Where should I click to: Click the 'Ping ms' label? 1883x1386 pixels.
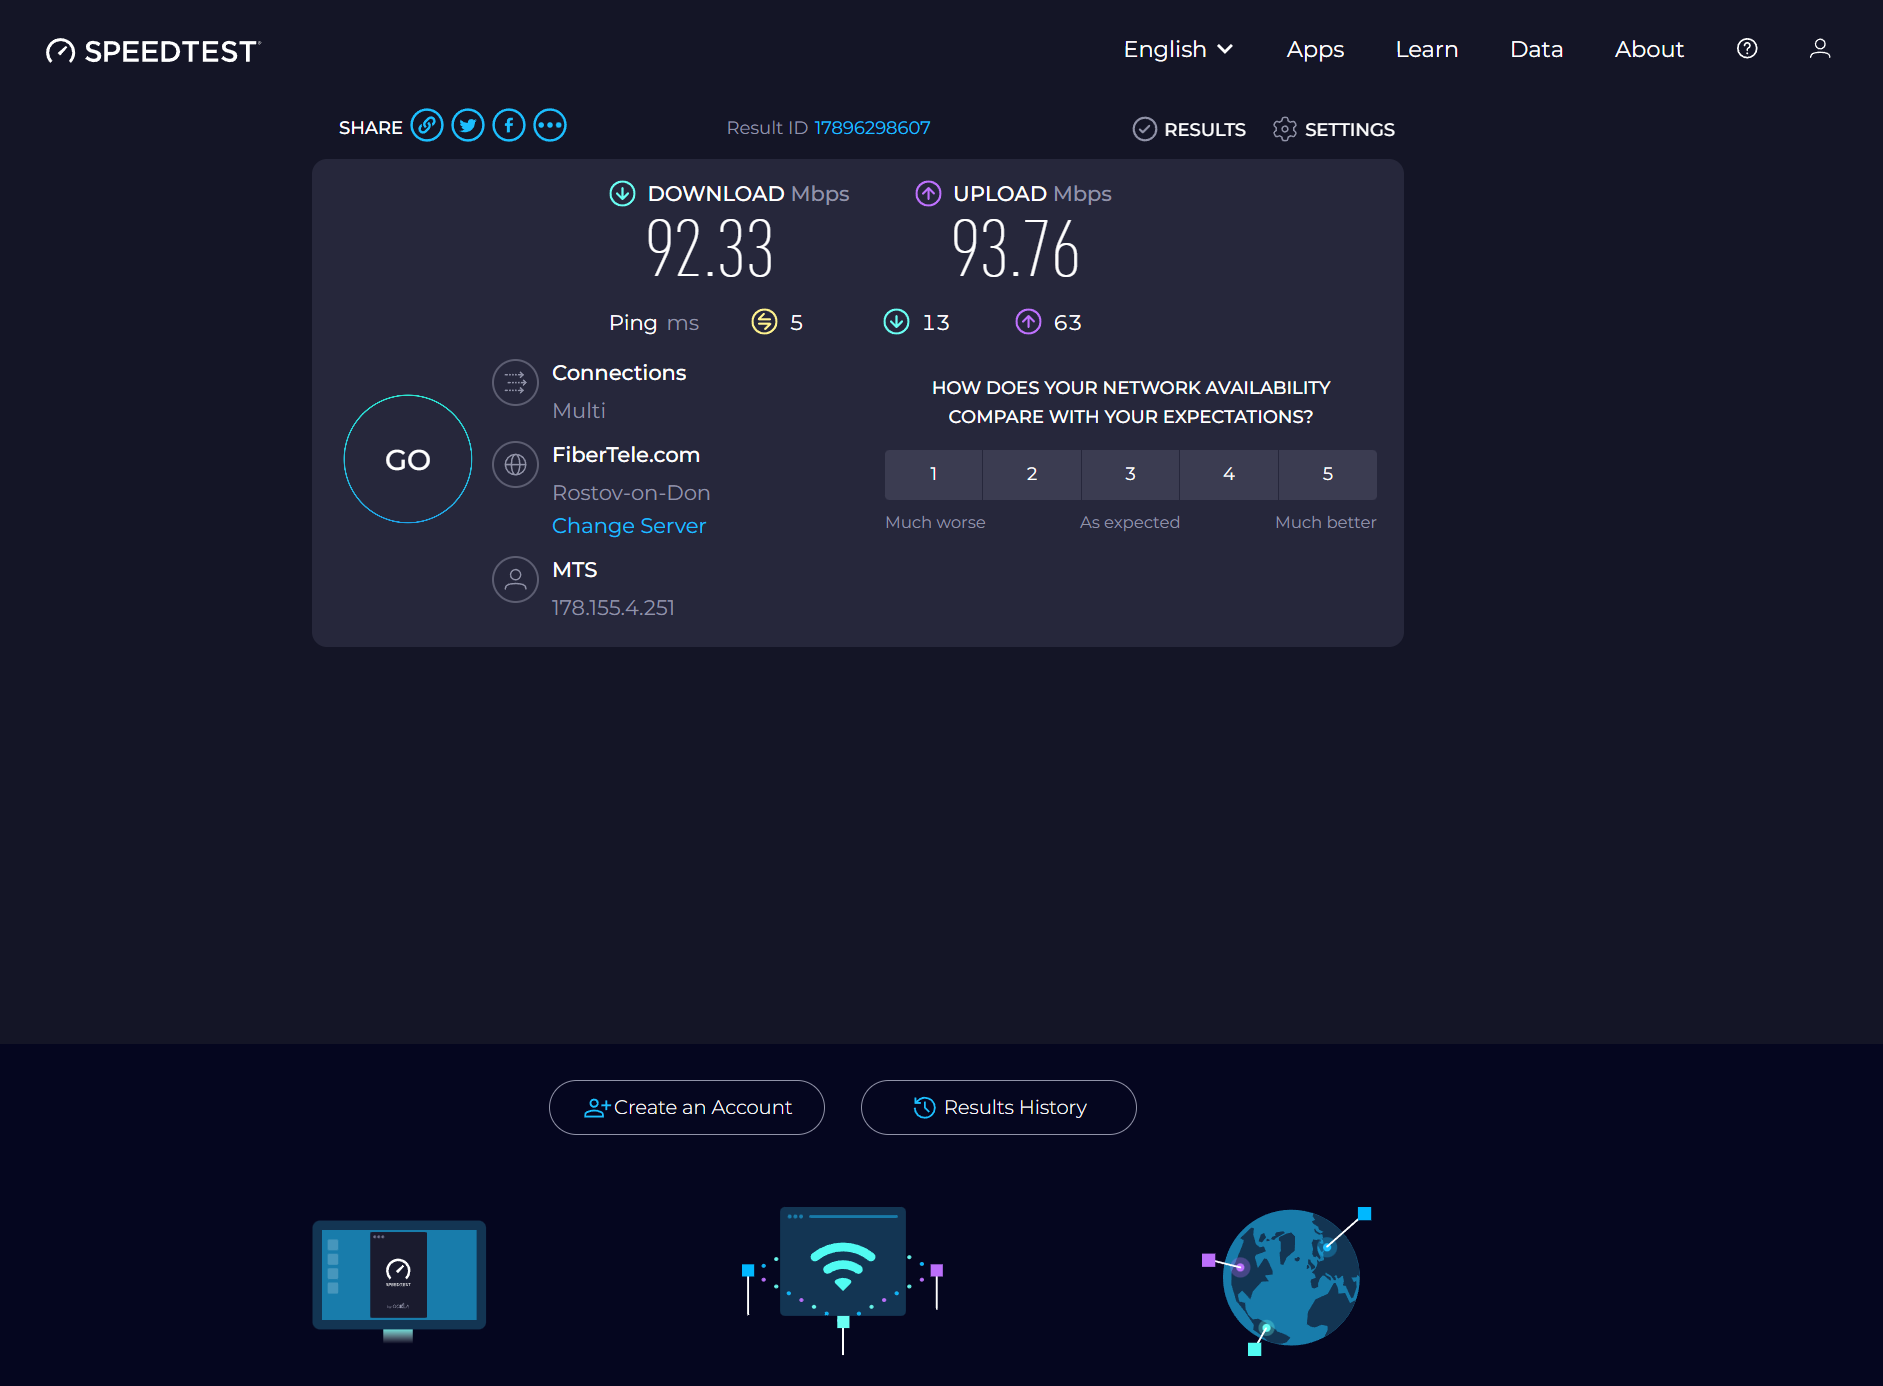point(654,323)
